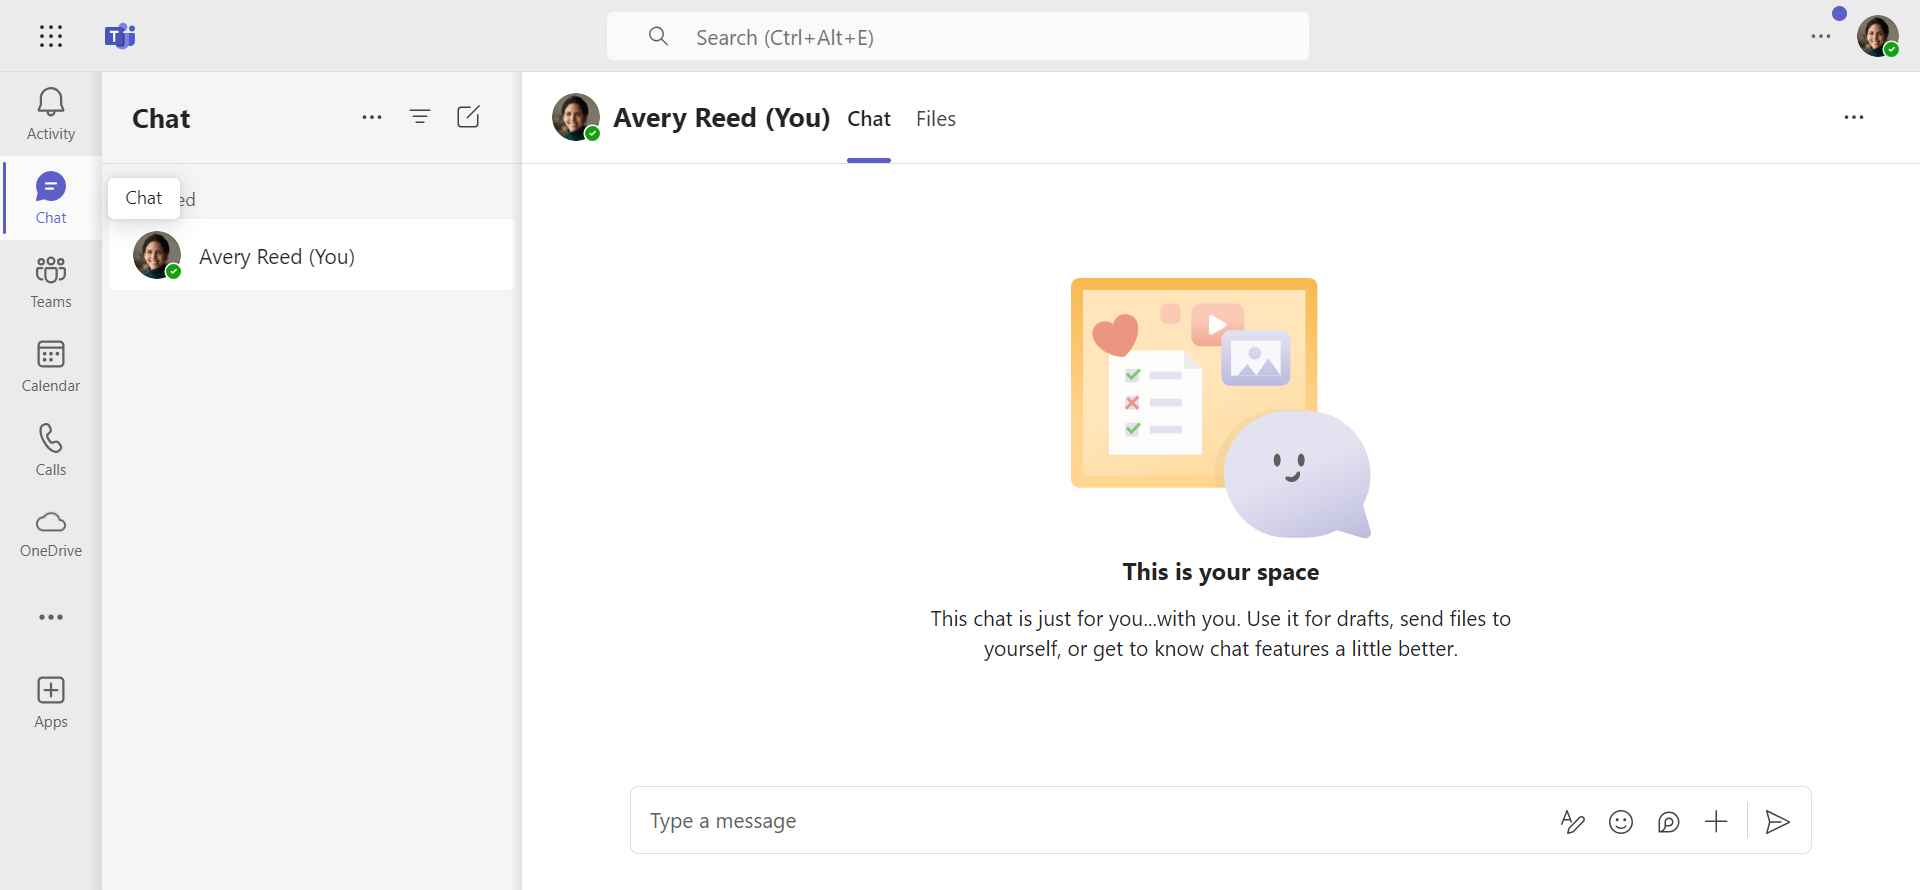
Task: Click the Type a message field
Action: tap(1090, 821)
